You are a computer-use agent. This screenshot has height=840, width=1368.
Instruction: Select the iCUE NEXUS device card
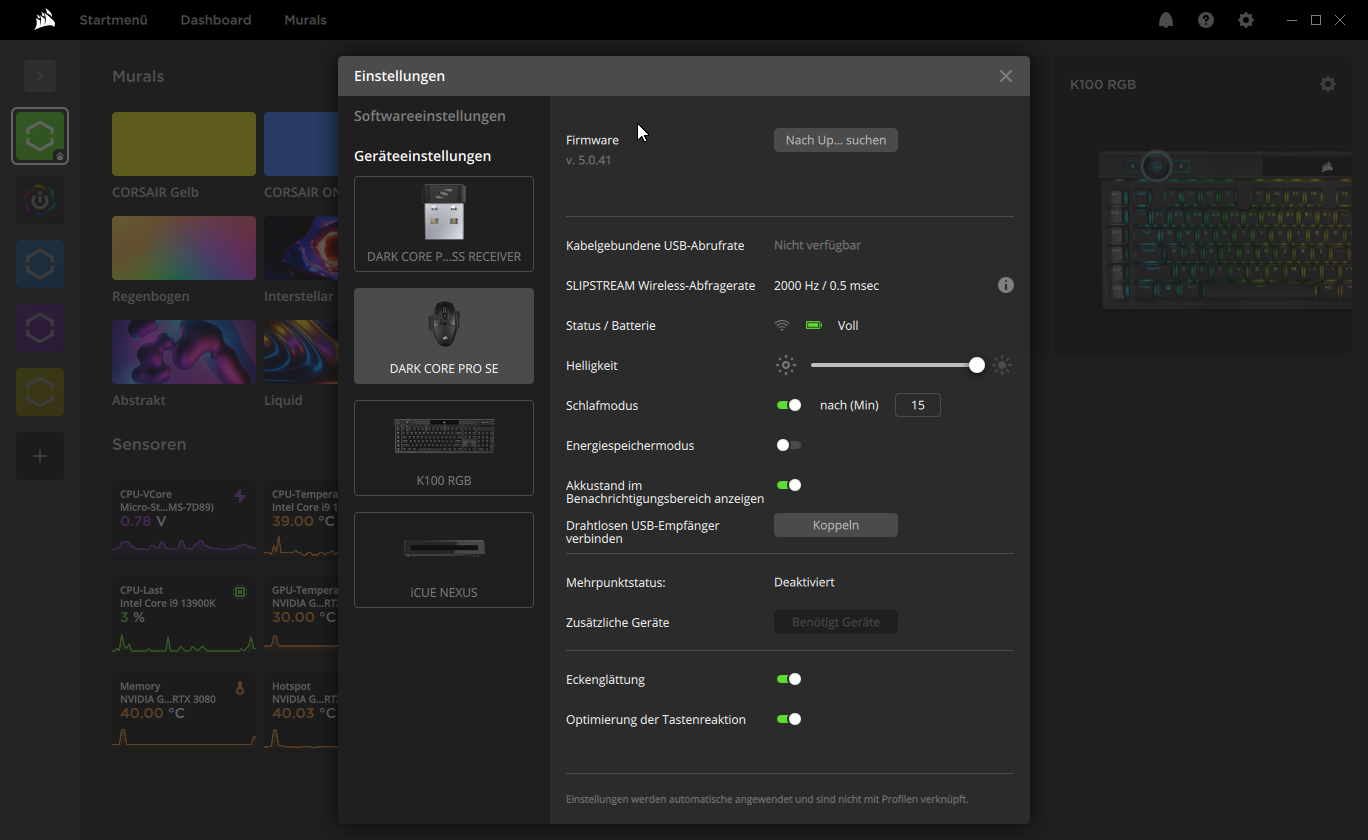444,560
